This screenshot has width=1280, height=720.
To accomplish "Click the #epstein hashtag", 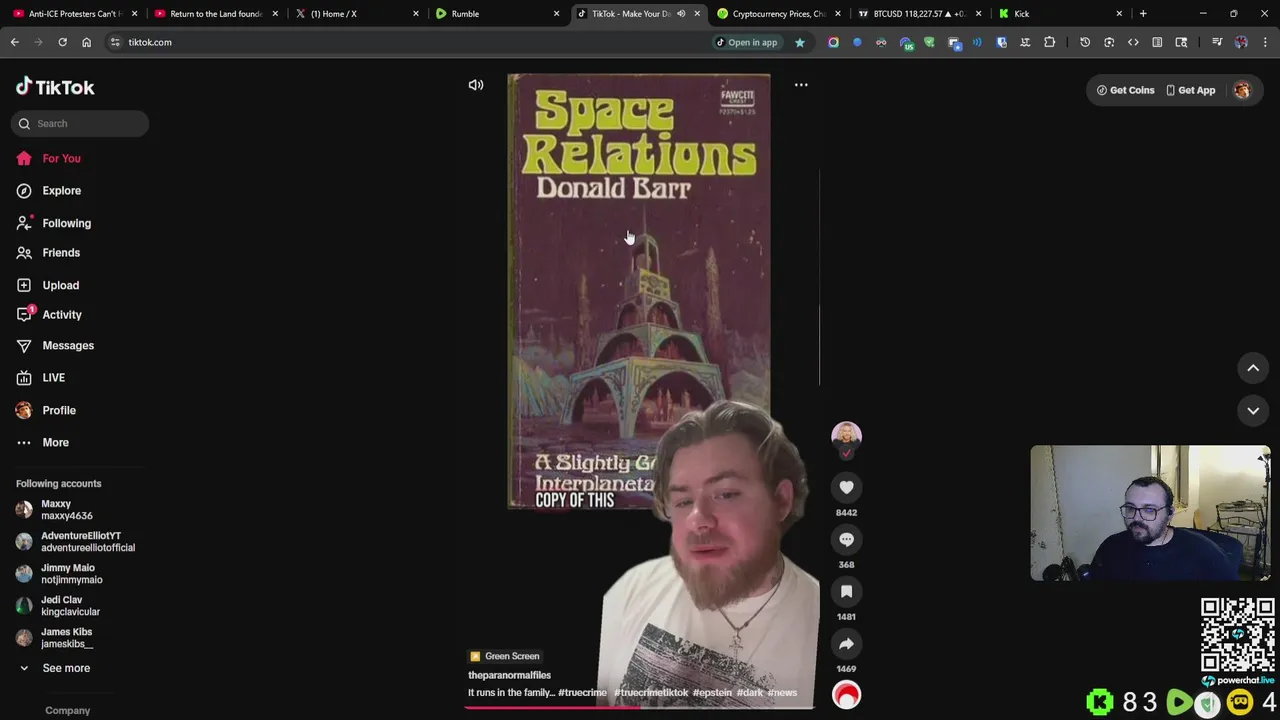I will pos(712,692).
